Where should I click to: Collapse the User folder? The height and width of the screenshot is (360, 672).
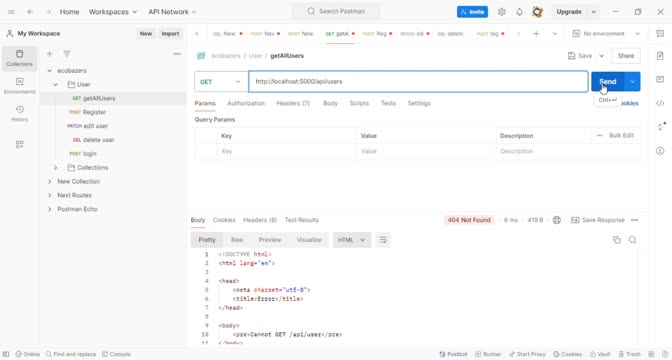(x=56, y=84)
